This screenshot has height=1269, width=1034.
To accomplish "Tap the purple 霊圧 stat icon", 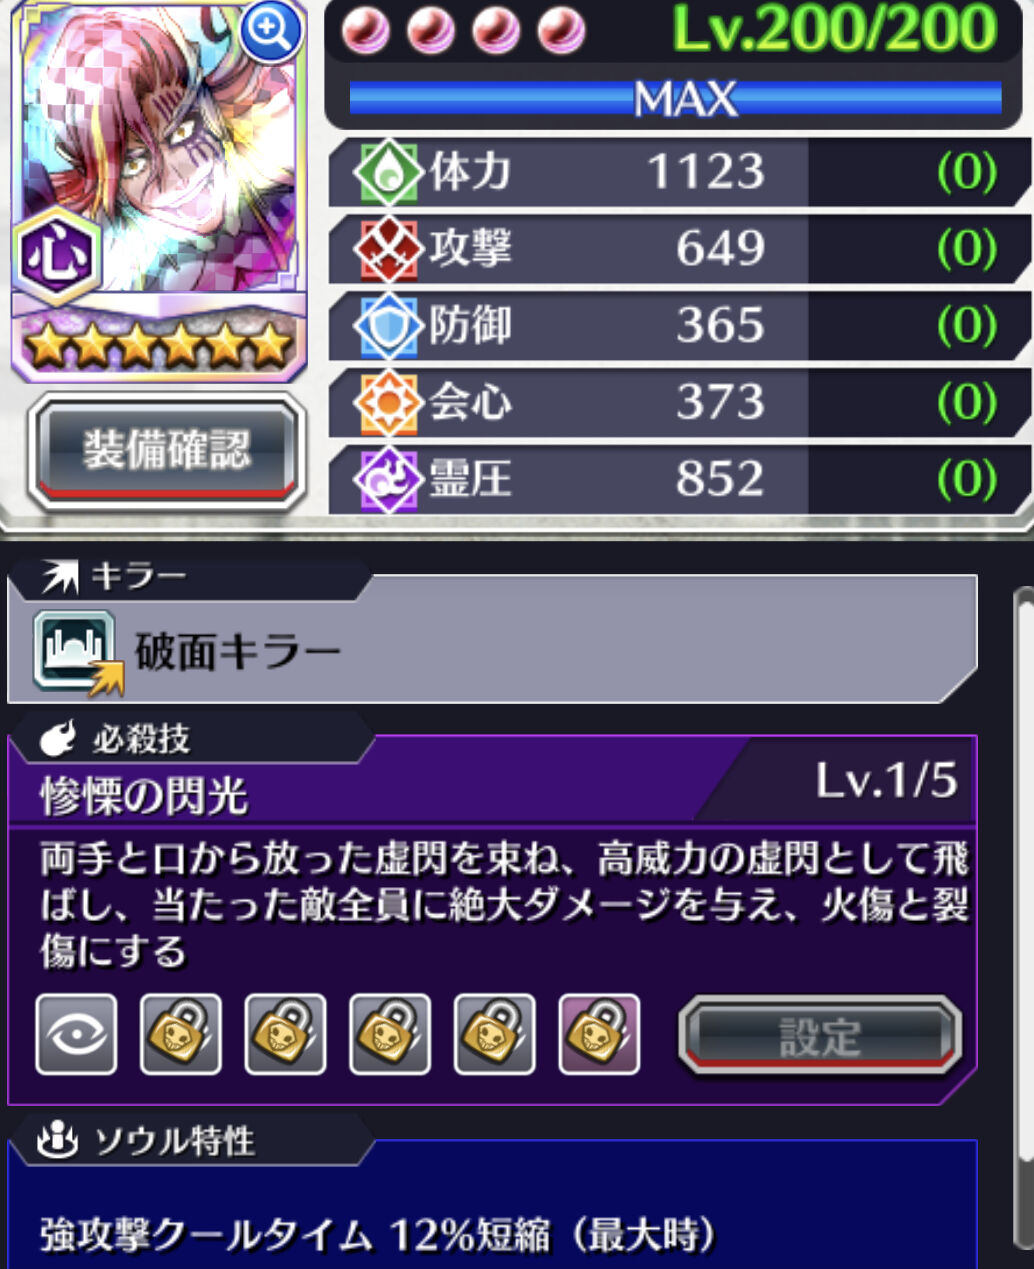I will (389, 480).
